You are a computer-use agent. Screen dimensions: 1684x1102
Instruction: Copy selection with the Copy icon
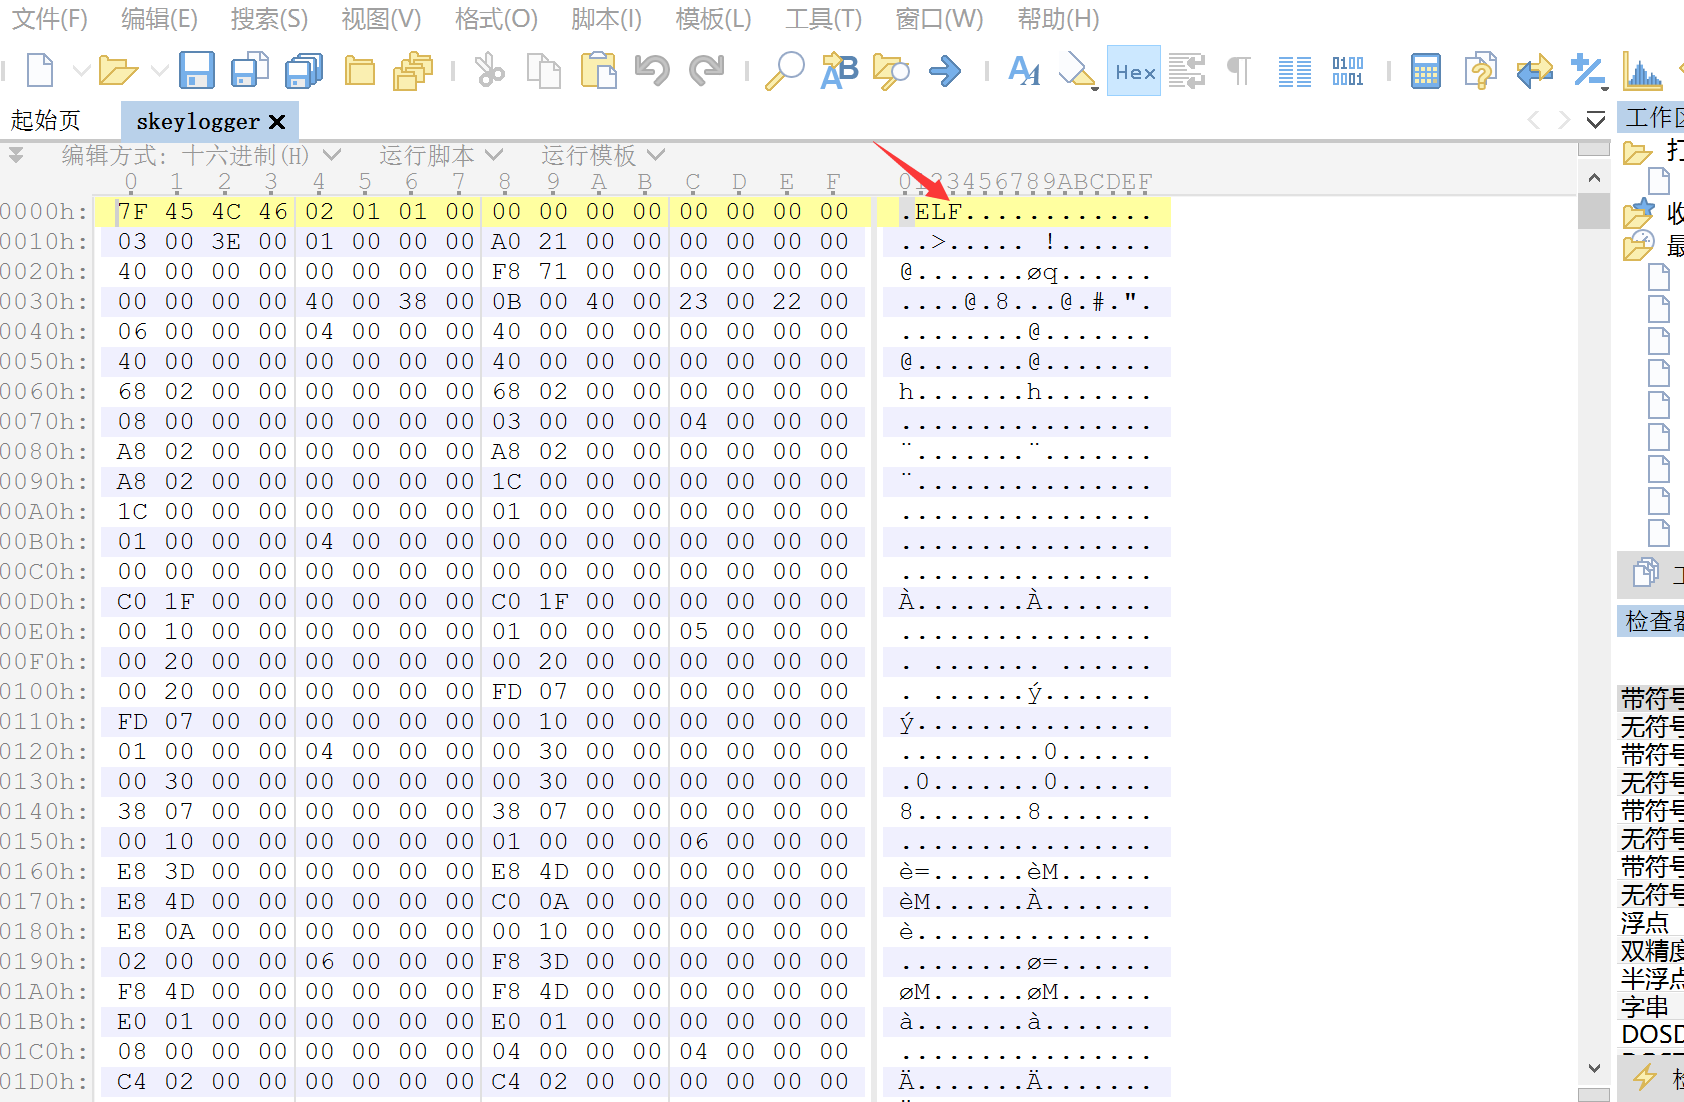coord(544,71)
